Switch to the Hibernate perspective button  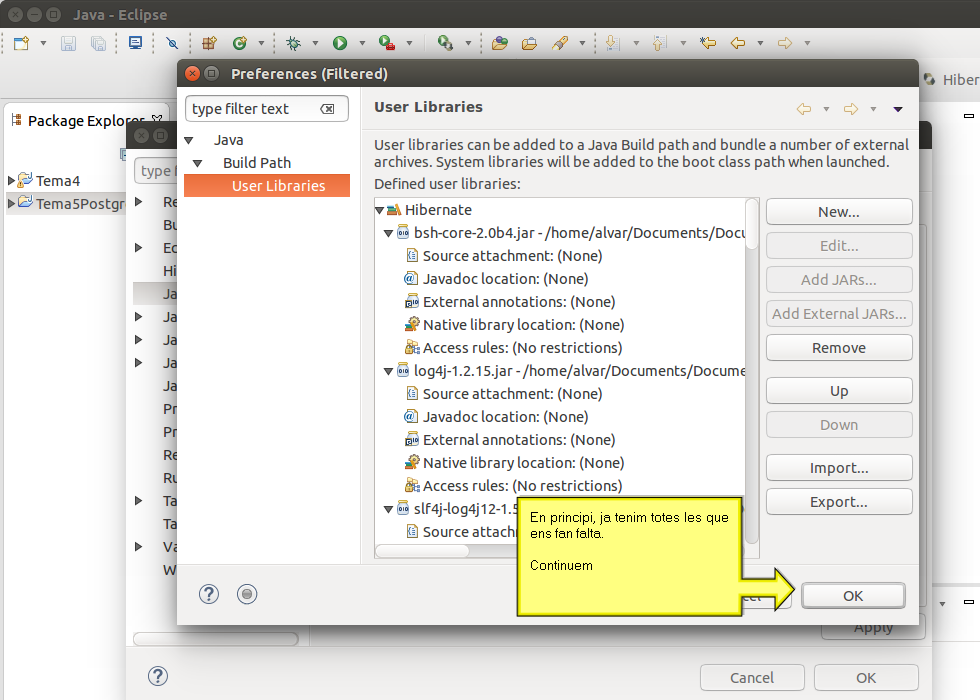click(951, 79)
